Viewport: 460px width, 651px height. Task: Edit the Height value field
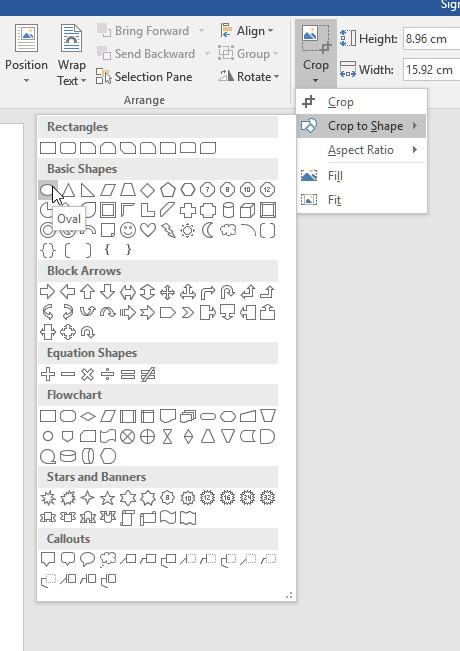[x=432, y=39]
